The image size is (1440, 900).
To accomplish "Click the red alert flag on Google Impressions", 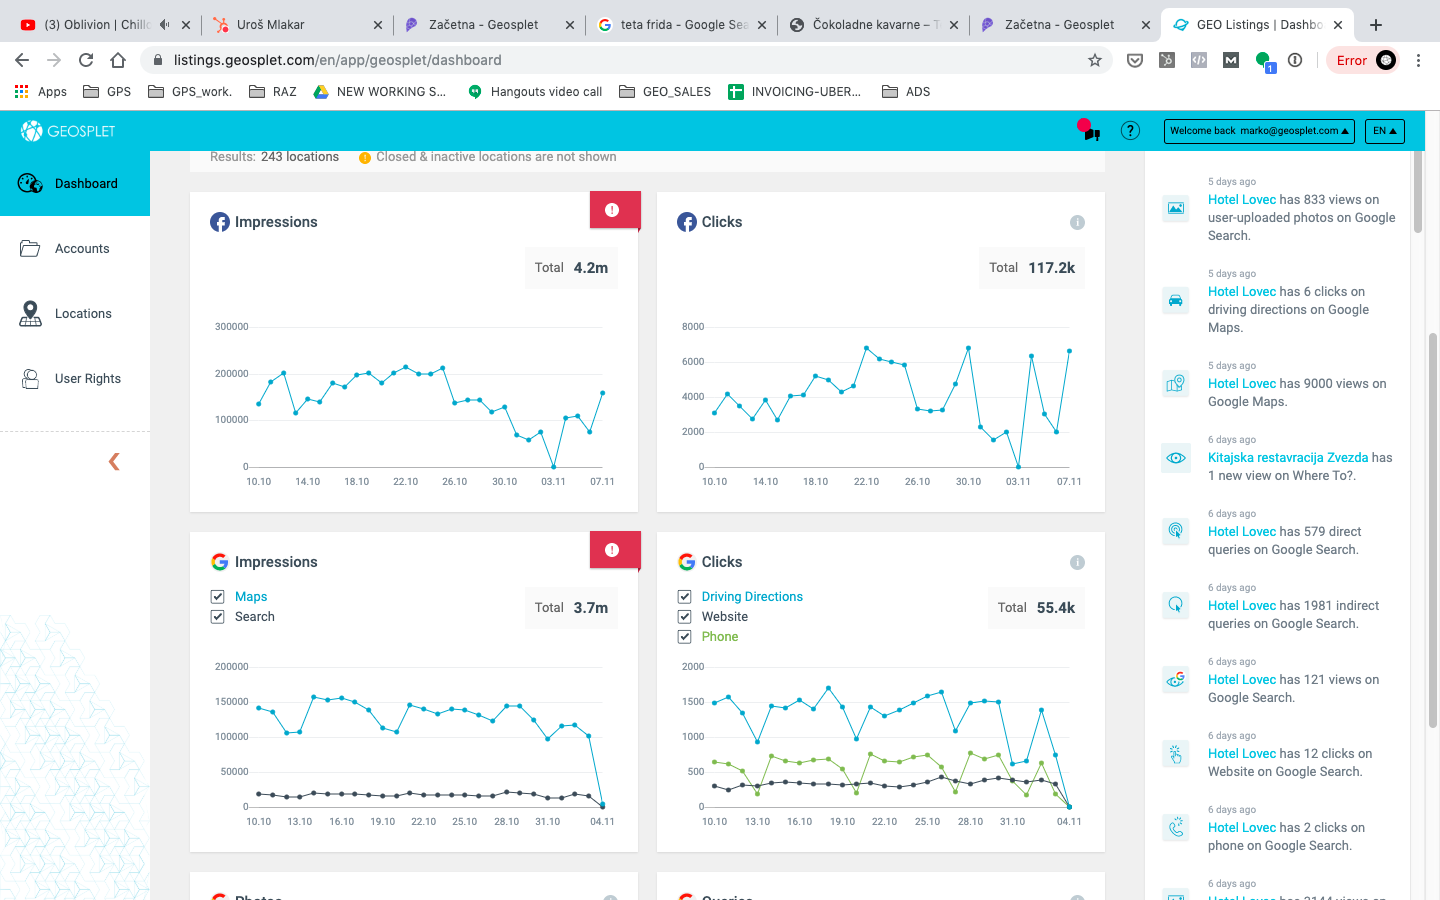I will point(613,550).
